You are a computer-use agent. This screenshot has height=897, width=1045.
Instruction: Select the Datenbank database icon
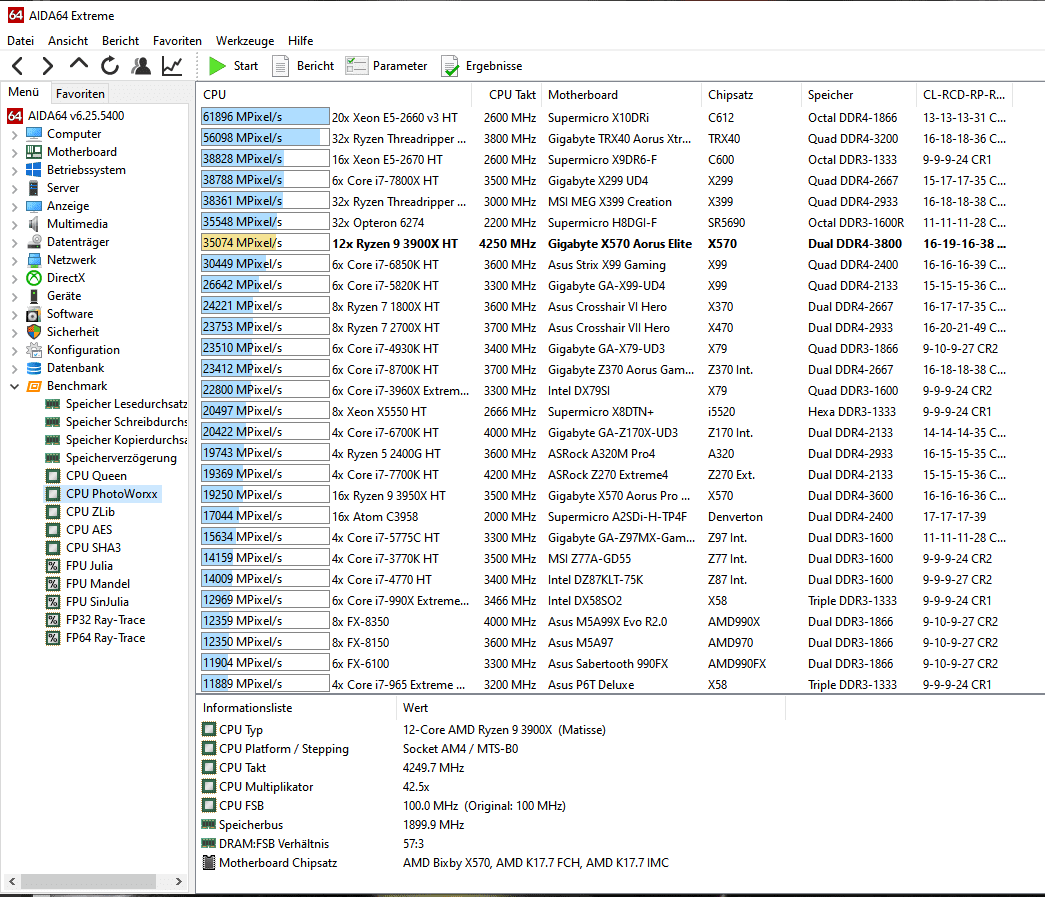click(34, 368)
